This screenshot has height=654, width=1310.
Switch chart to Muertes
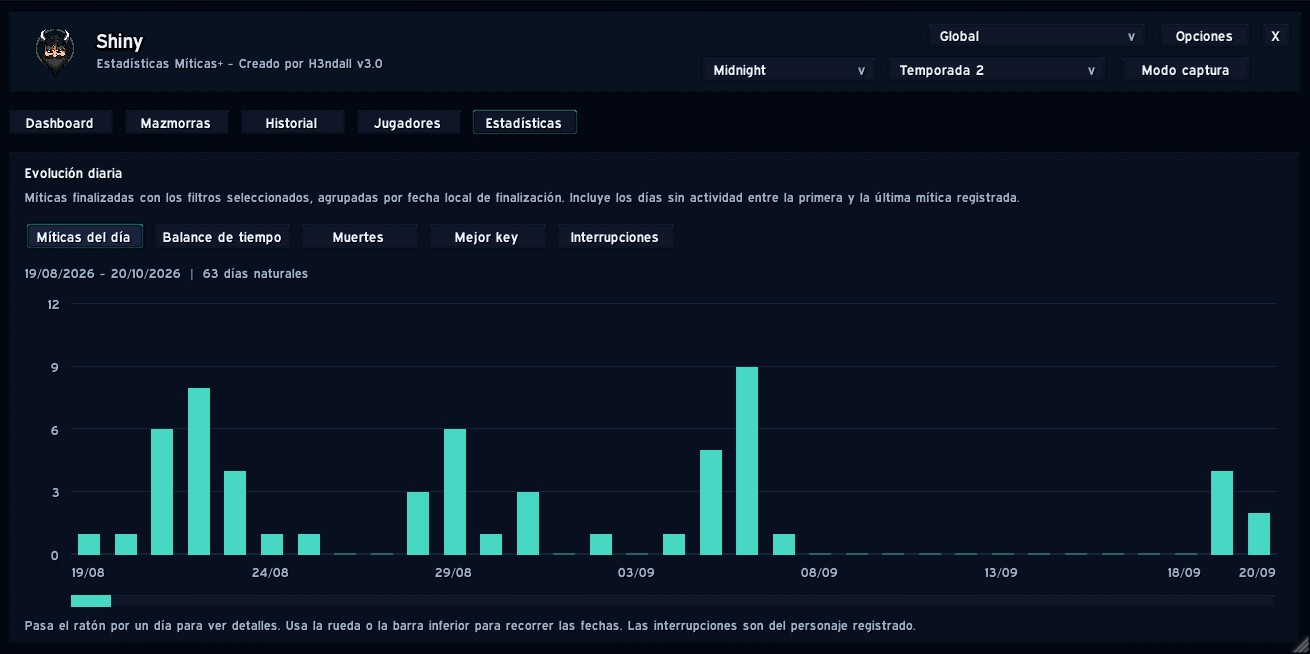coord(358,237)
